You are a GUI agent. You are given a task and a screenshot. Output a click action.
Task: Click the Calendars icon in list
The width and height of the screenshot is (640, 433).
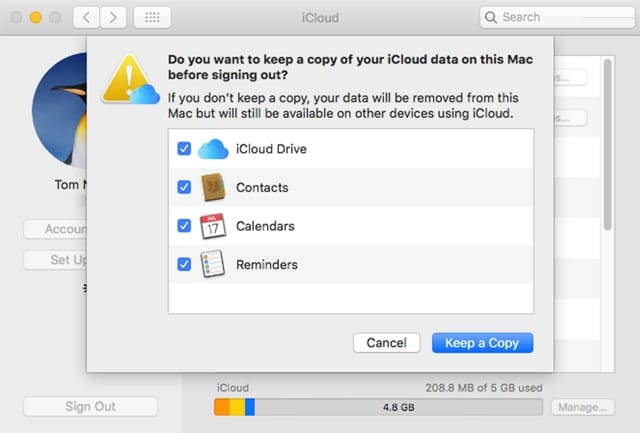[x=213, y=226]
